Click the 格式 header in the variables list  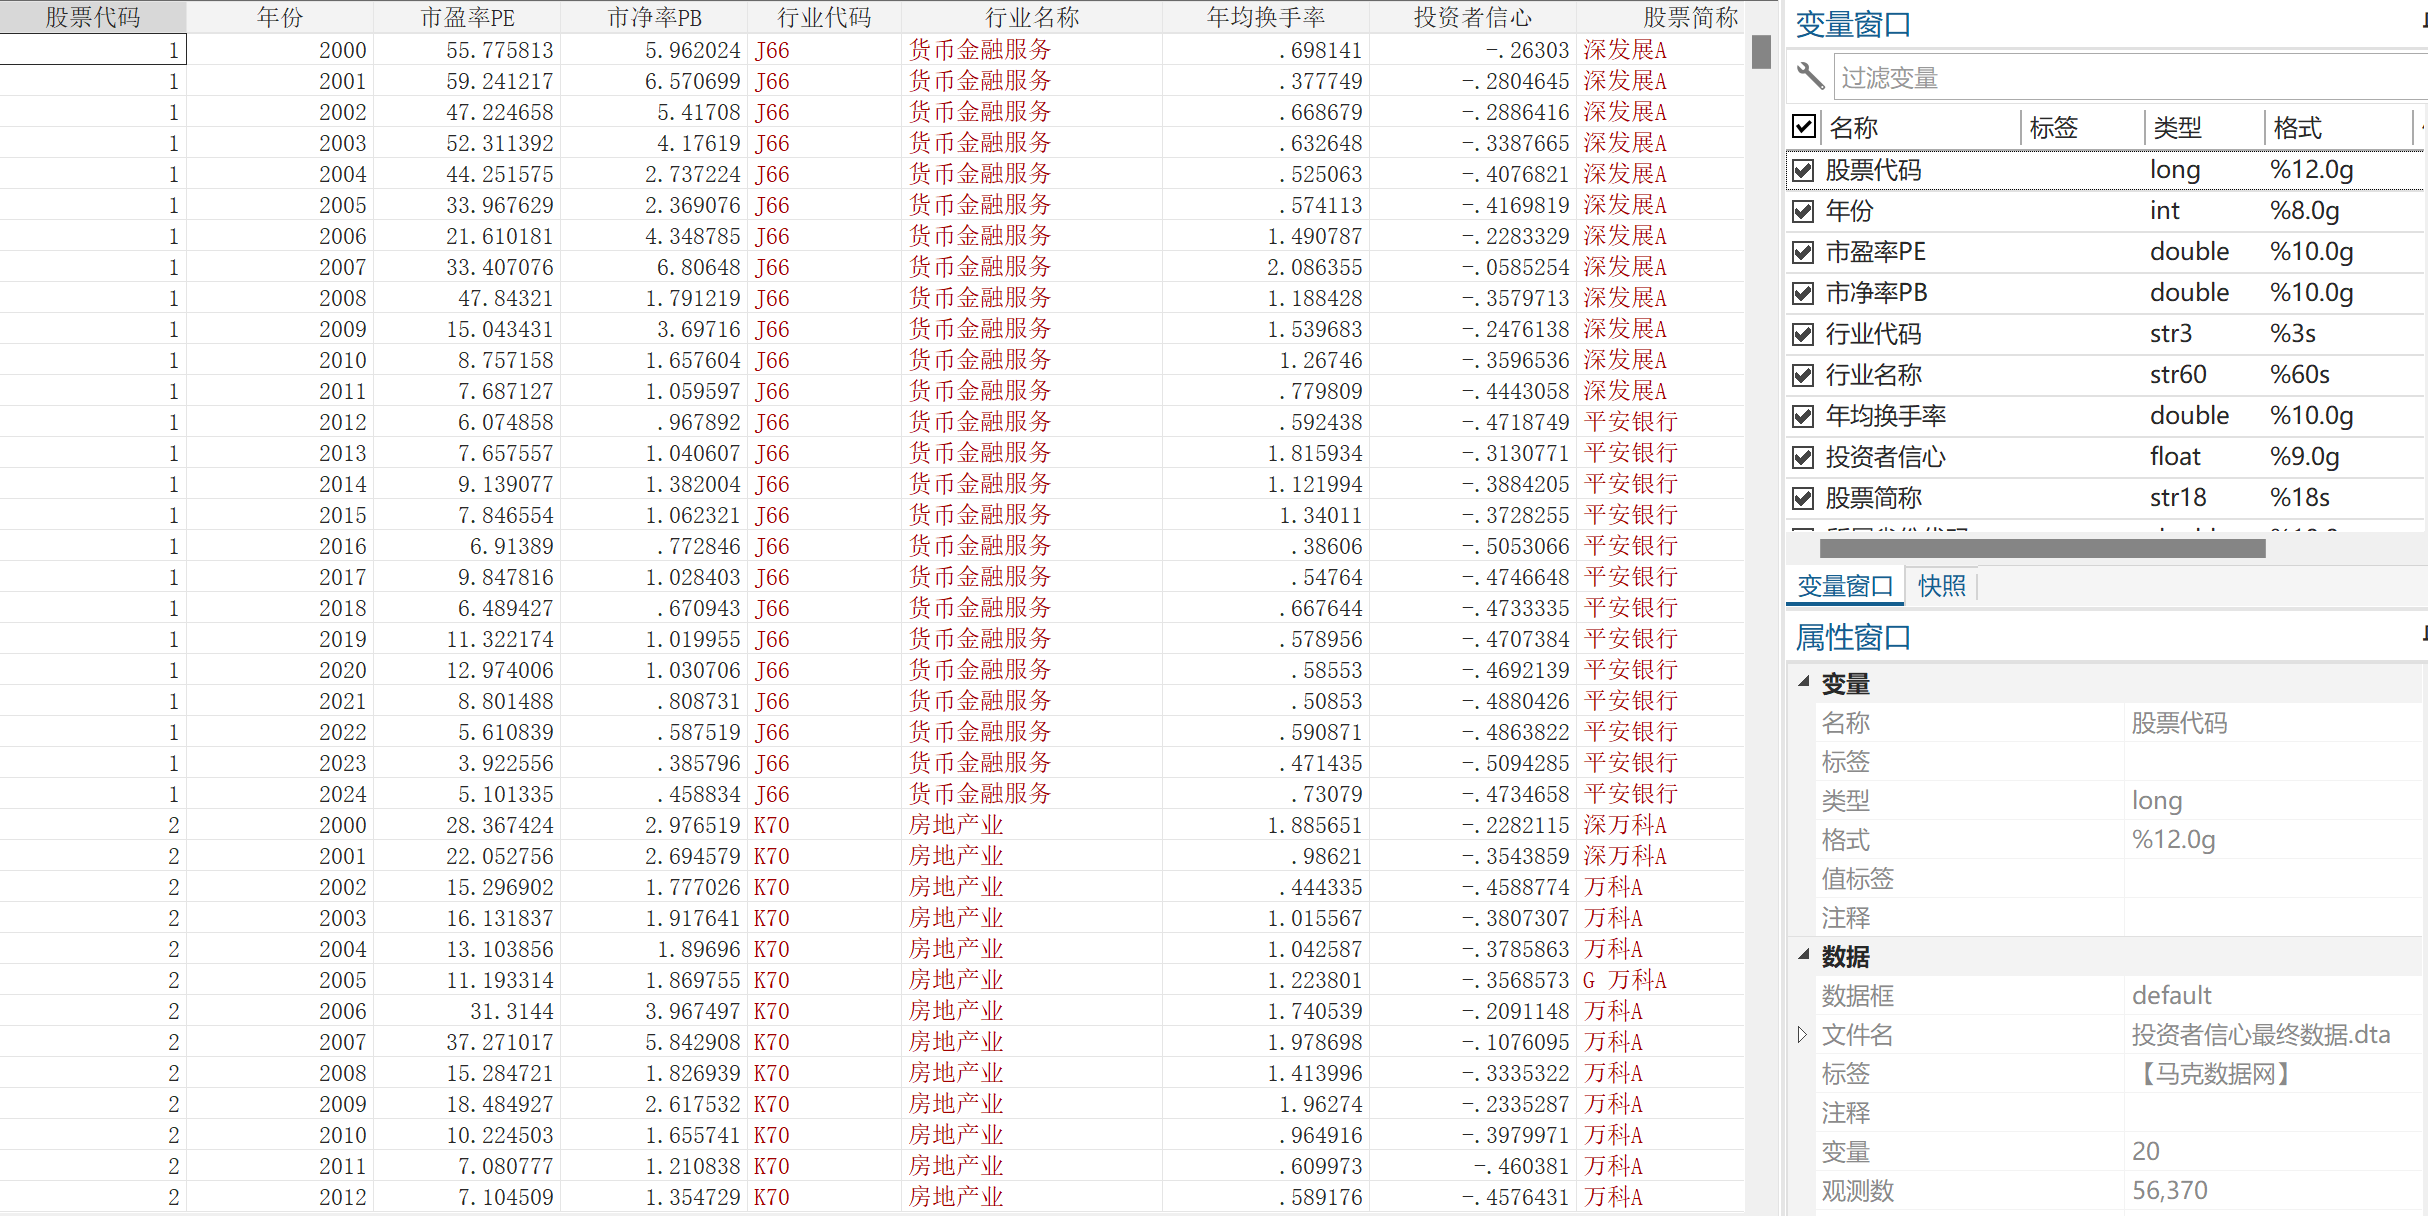2297,127
